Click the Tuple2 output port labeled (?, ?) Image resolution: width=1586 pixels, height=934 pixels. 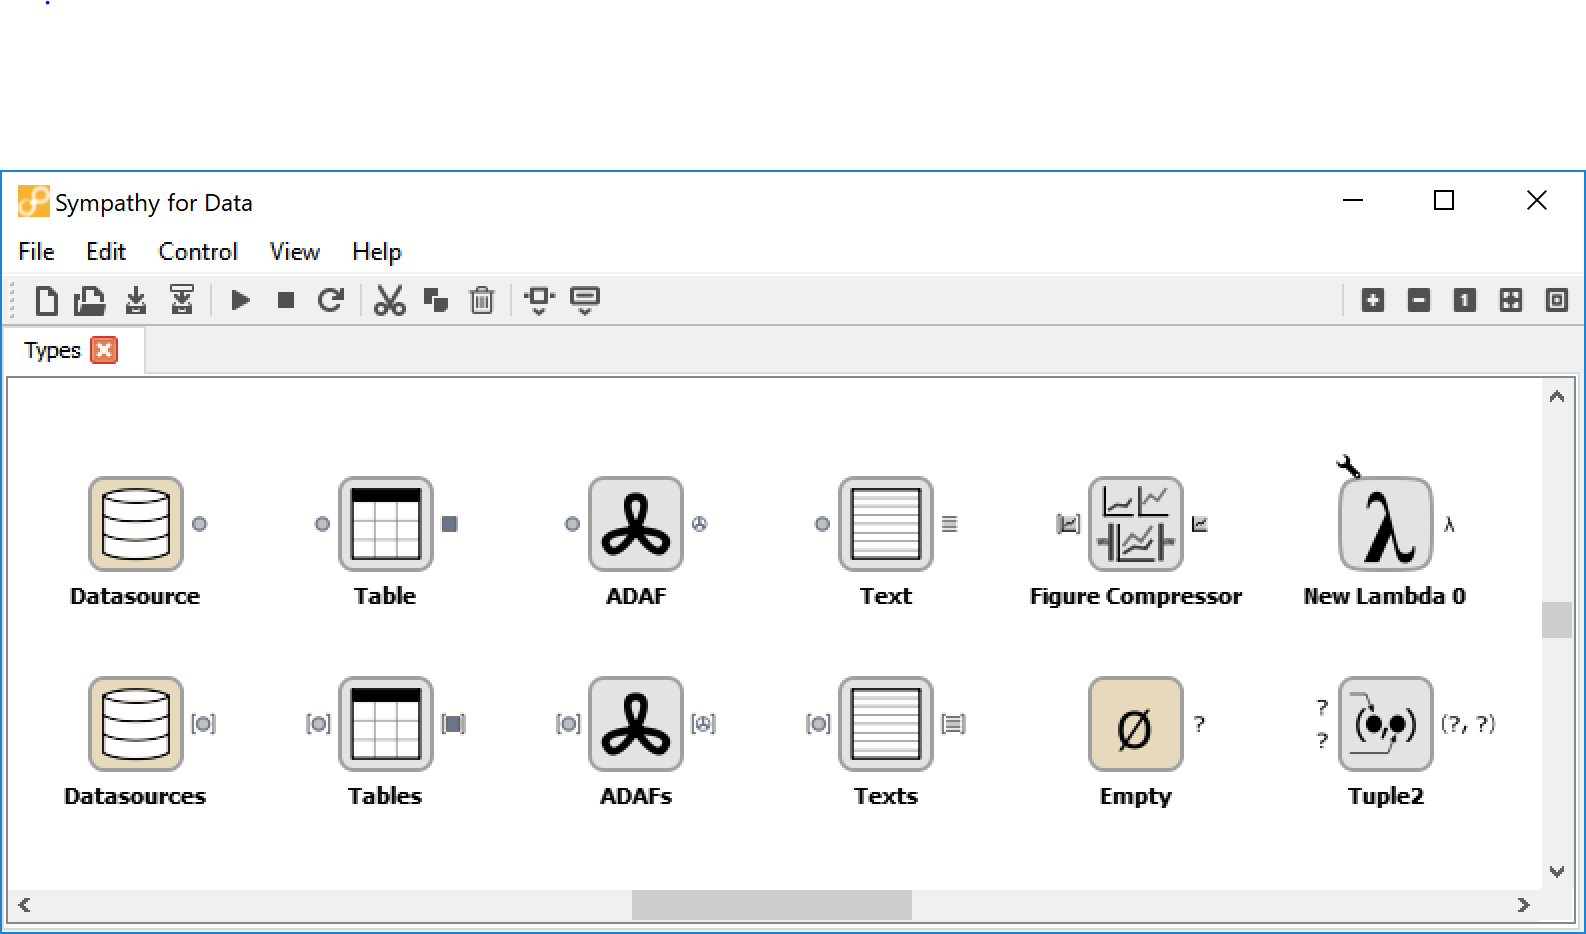pos(1468,724)
